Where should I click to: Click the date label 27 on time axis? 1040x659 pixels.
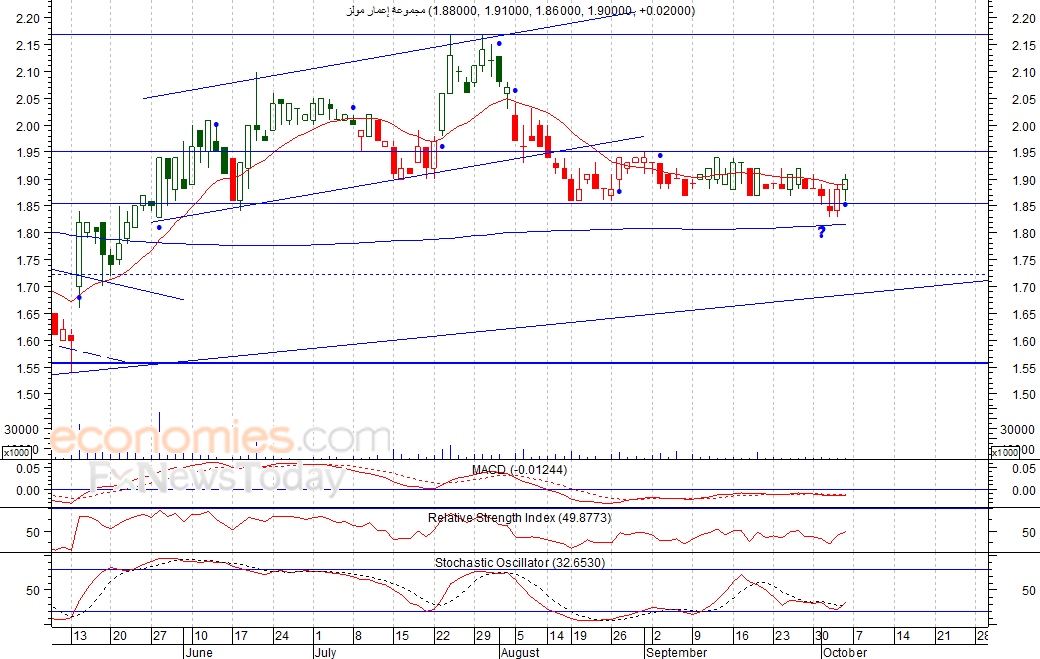(160, 636)
